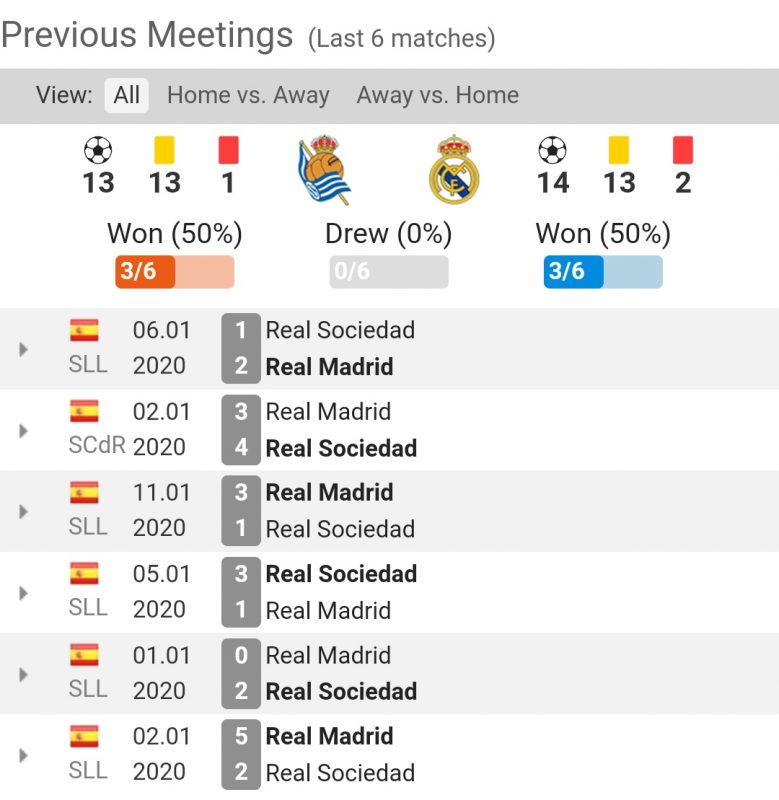Image resolution: width=779 pixels, height=800 pixels.
Task: Click Real Sociedad's yellow card icon
Action: coord(164,151)
